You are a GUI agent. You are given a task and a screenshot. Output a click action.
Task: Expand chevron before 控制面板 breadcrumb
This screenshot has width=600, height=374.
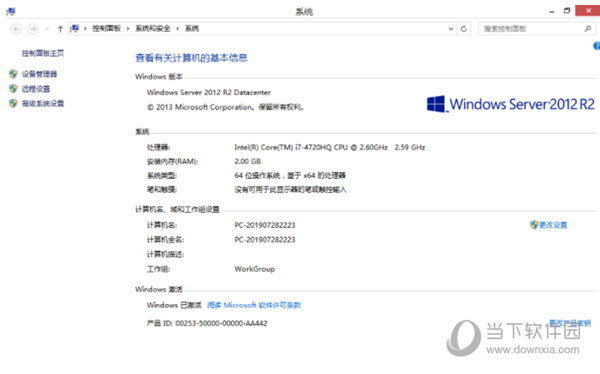[85, 29]
